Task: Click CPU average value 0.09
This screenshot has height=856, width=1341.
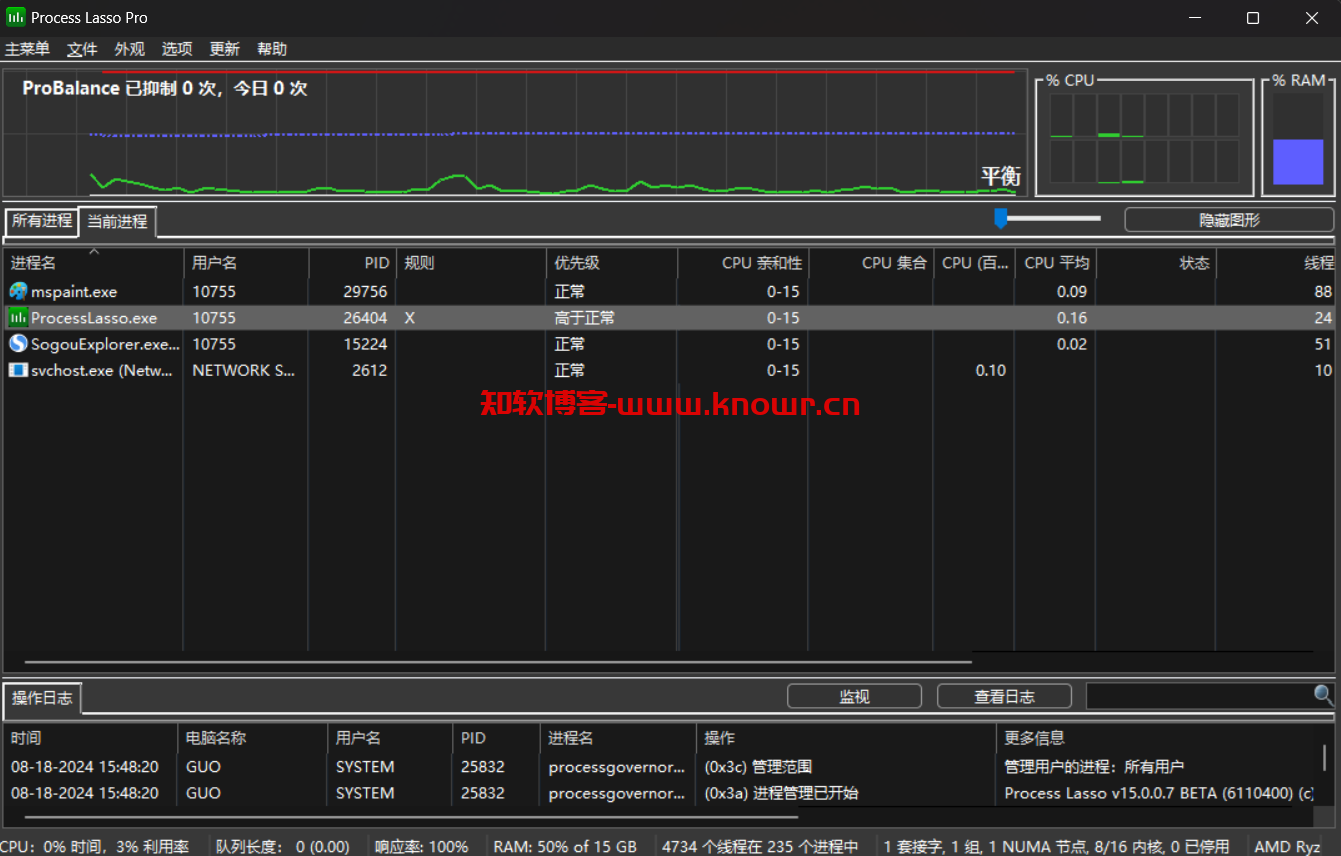Action: click(1072, 291)
